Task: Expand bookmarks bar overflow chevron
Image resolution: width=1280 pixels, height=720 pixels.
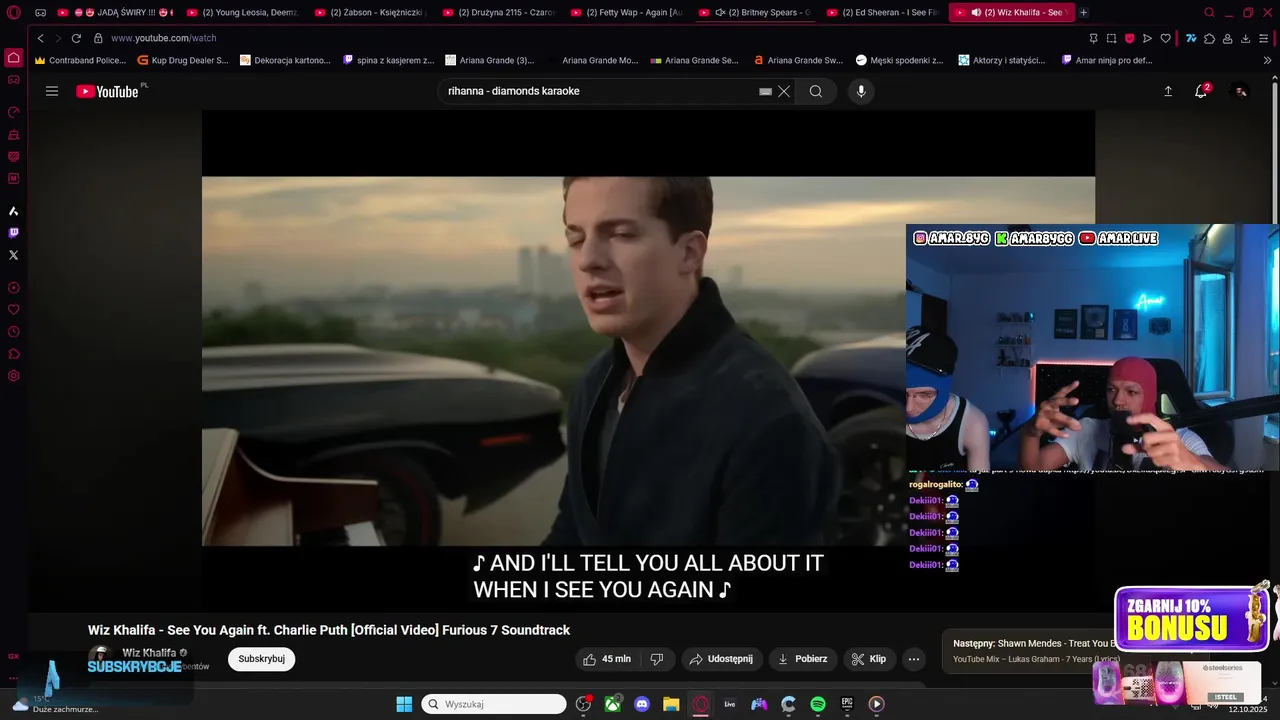Action: pos(1268,60)
